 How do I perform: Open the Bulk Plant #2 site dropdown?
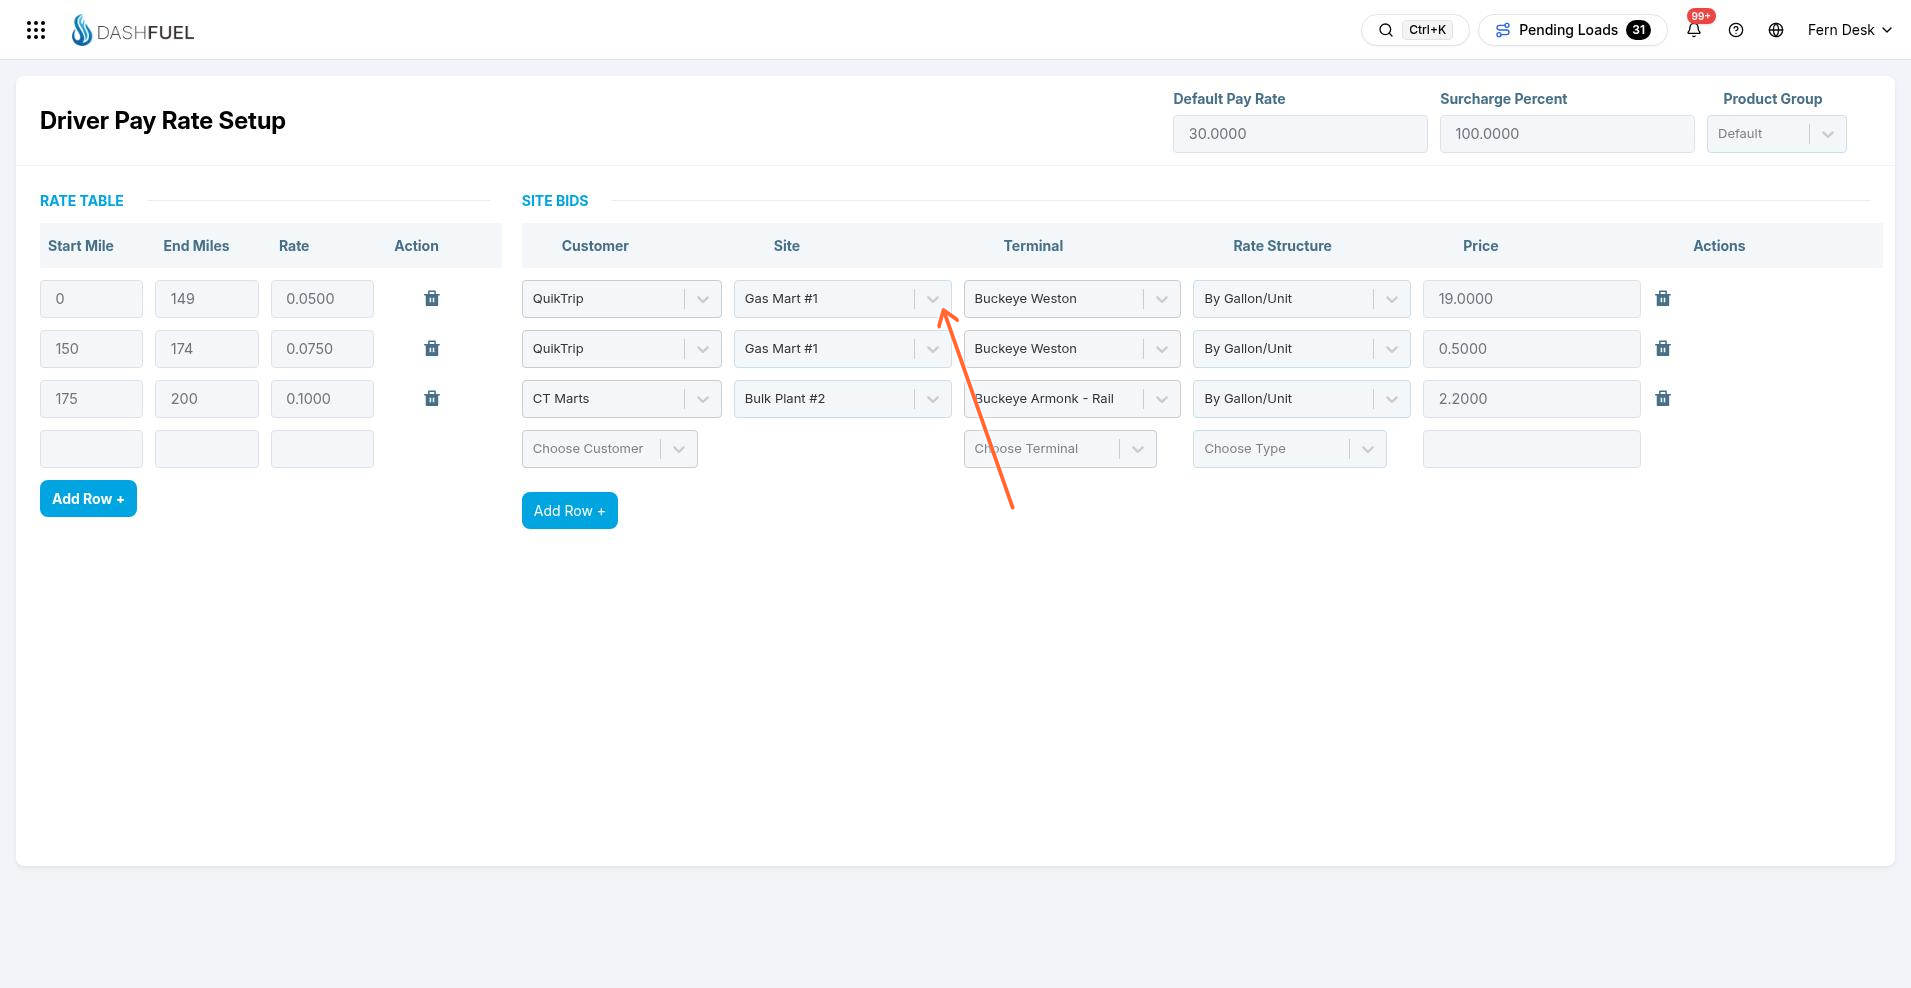click(x=842, y=399)
